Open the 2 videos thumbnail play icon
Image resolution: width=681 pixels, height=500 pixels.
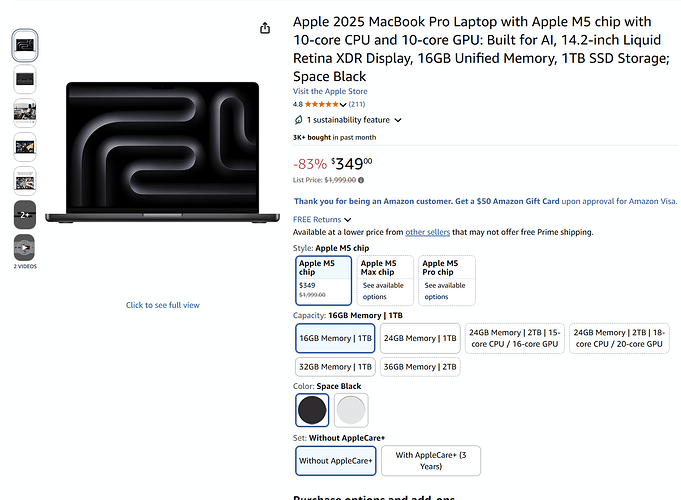pyautogui.click(x=25, y=248)
